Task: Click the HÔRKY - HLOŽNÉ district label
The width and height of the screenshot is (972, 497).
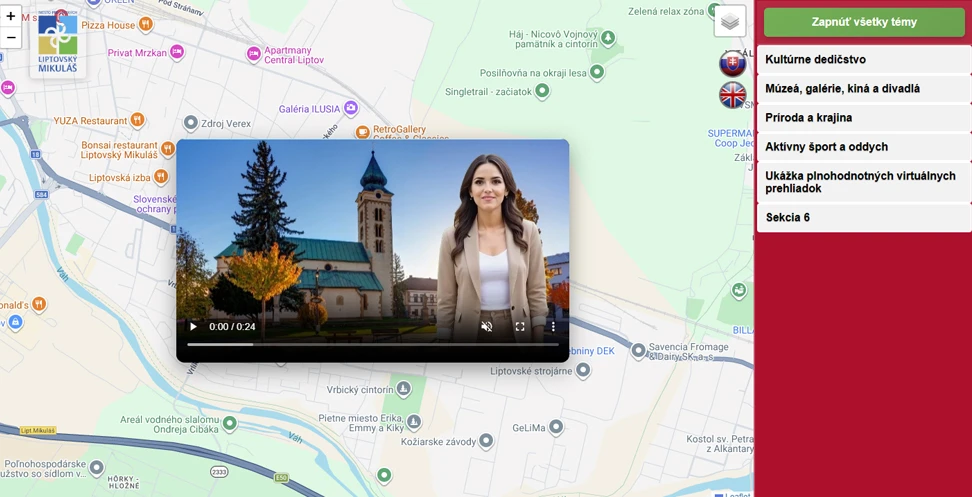Action: (123, 482)
